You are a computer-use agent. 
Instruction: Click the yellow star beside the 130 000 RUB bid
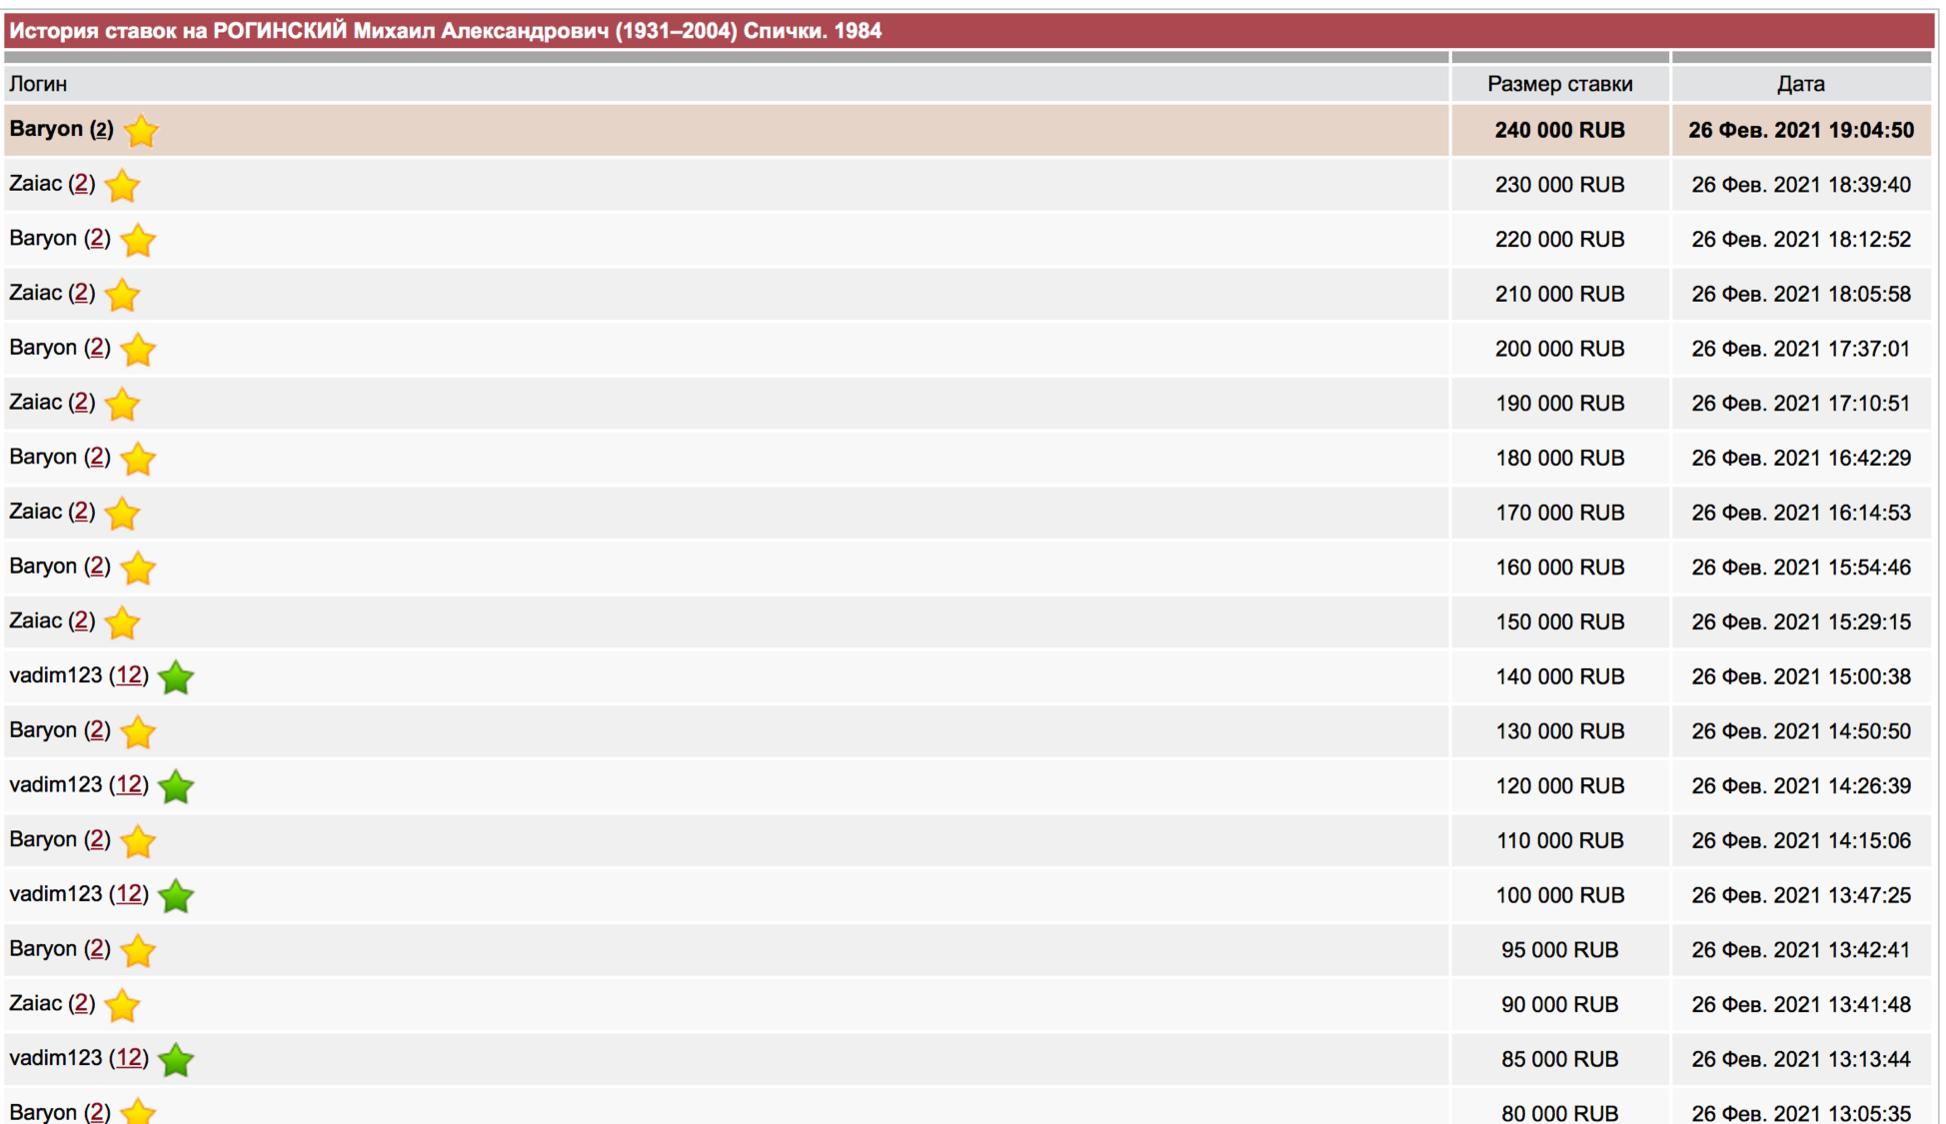coord(137,732)
